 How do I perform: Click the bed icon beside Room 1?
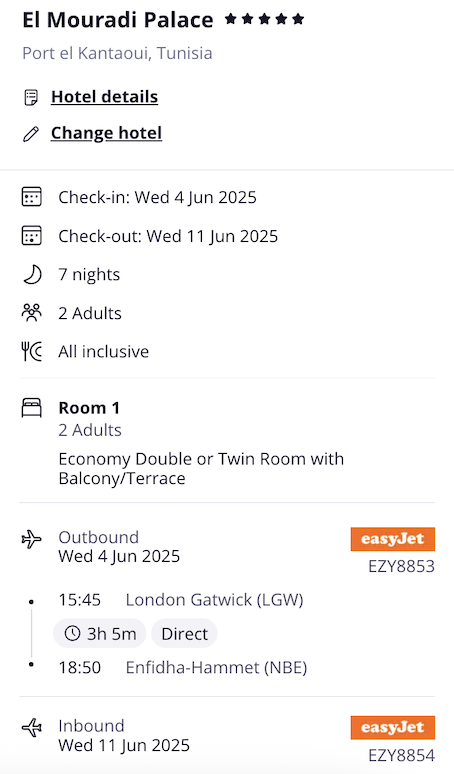[x=32, y=408]
